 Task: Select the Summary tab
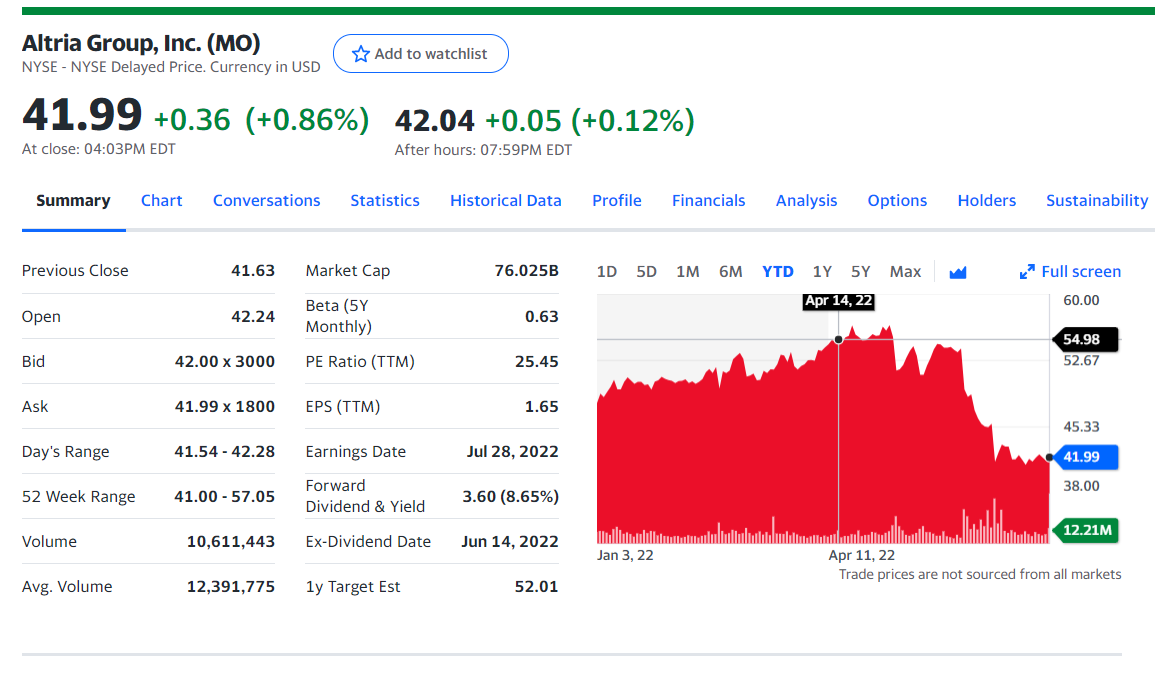[x=73, y=200]
